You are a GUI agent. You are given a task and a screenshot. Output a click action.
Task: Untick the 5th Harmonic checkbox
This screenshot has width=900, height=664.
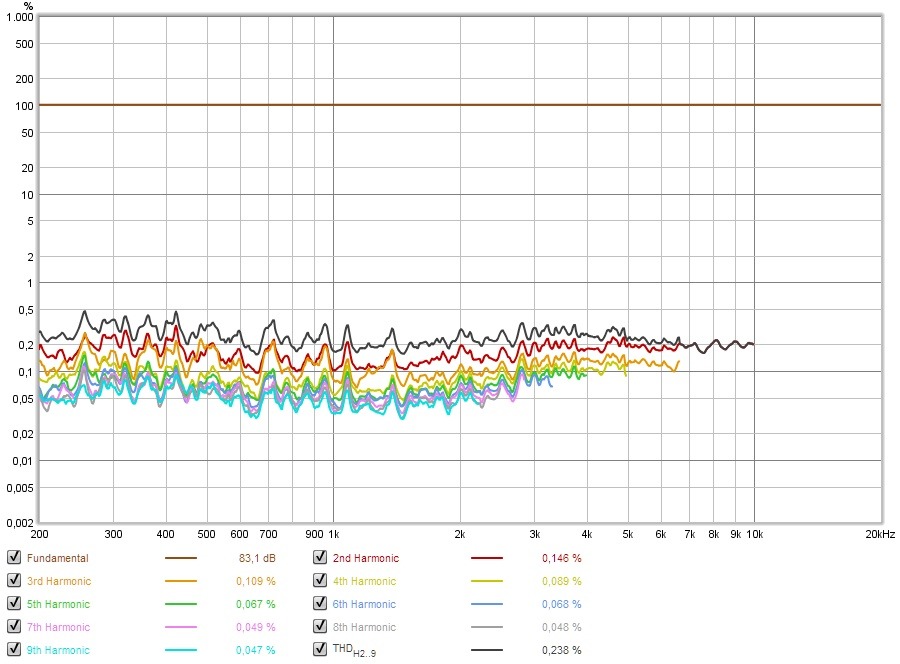[x=13, y=604]
